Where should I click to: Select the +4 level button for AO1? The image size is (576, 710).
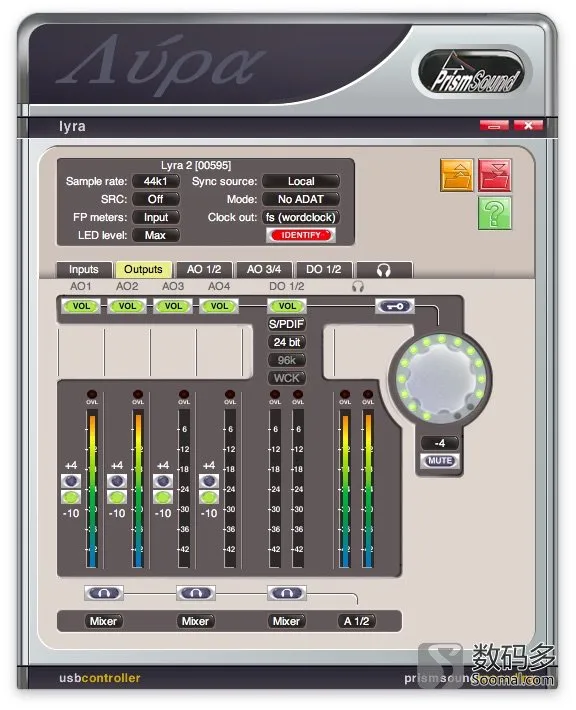click(x=71, y=481)
